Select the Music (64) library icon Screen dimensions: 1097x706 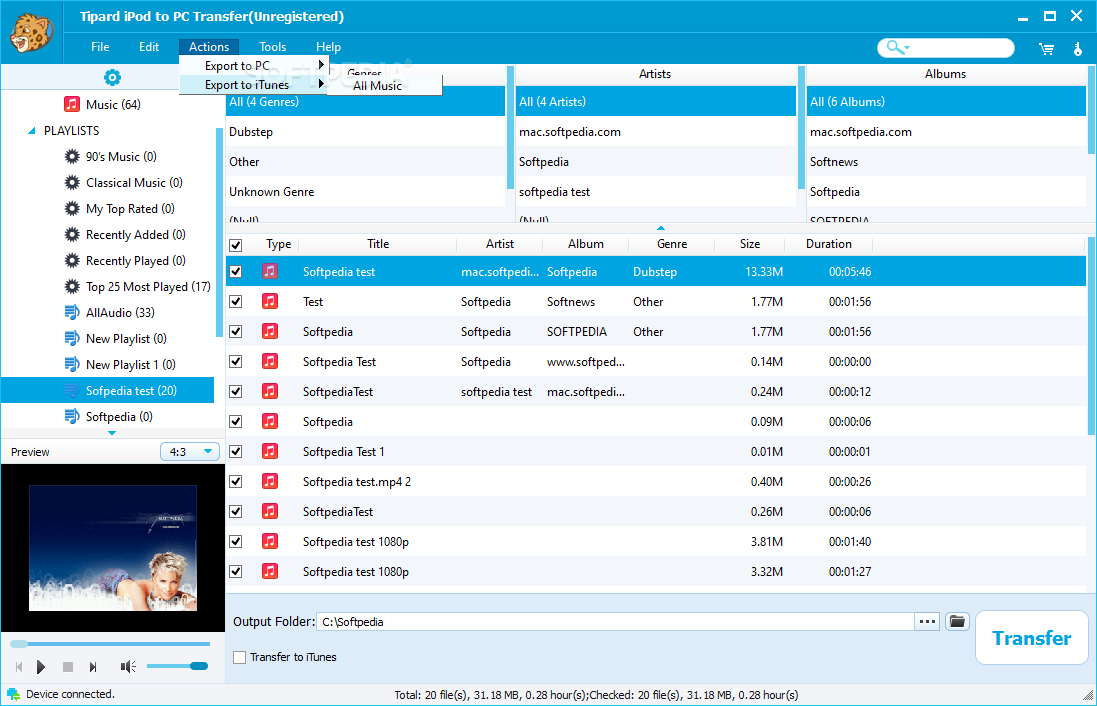(x=71, y=104)
